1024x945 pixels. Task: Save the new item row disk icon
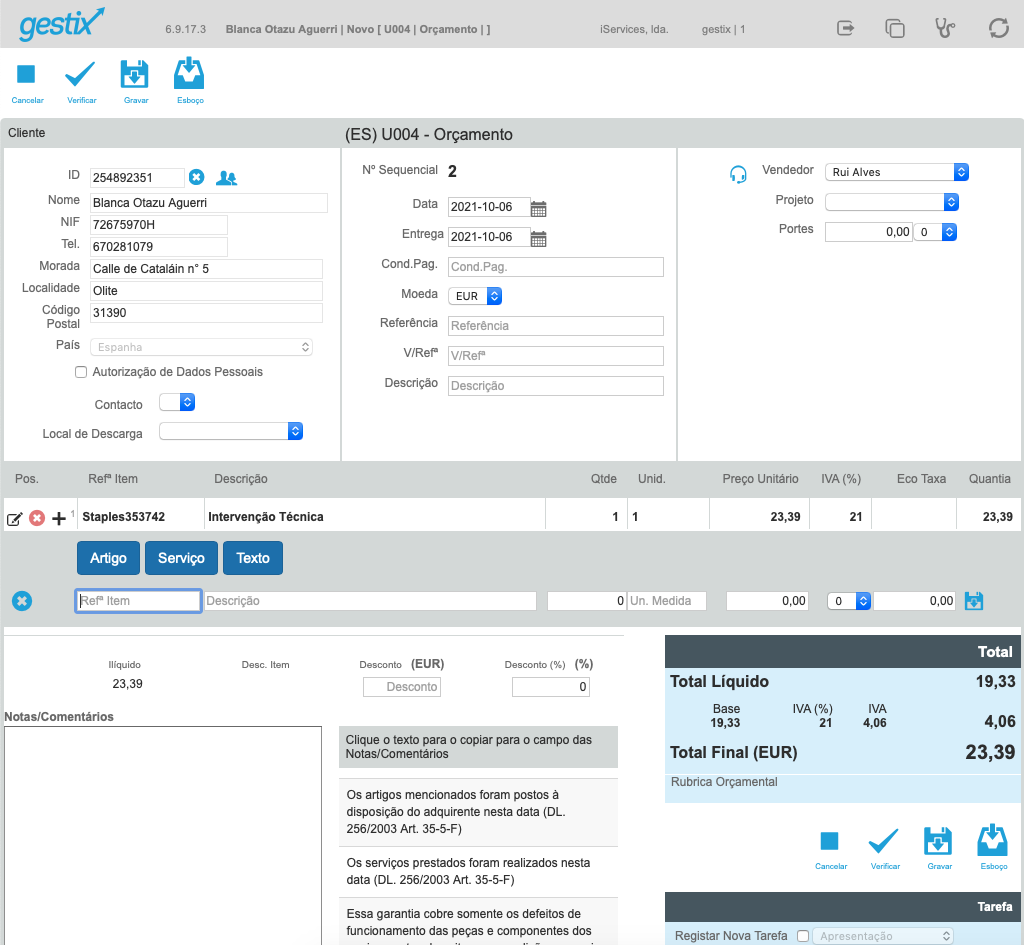(x=974, y=601)
